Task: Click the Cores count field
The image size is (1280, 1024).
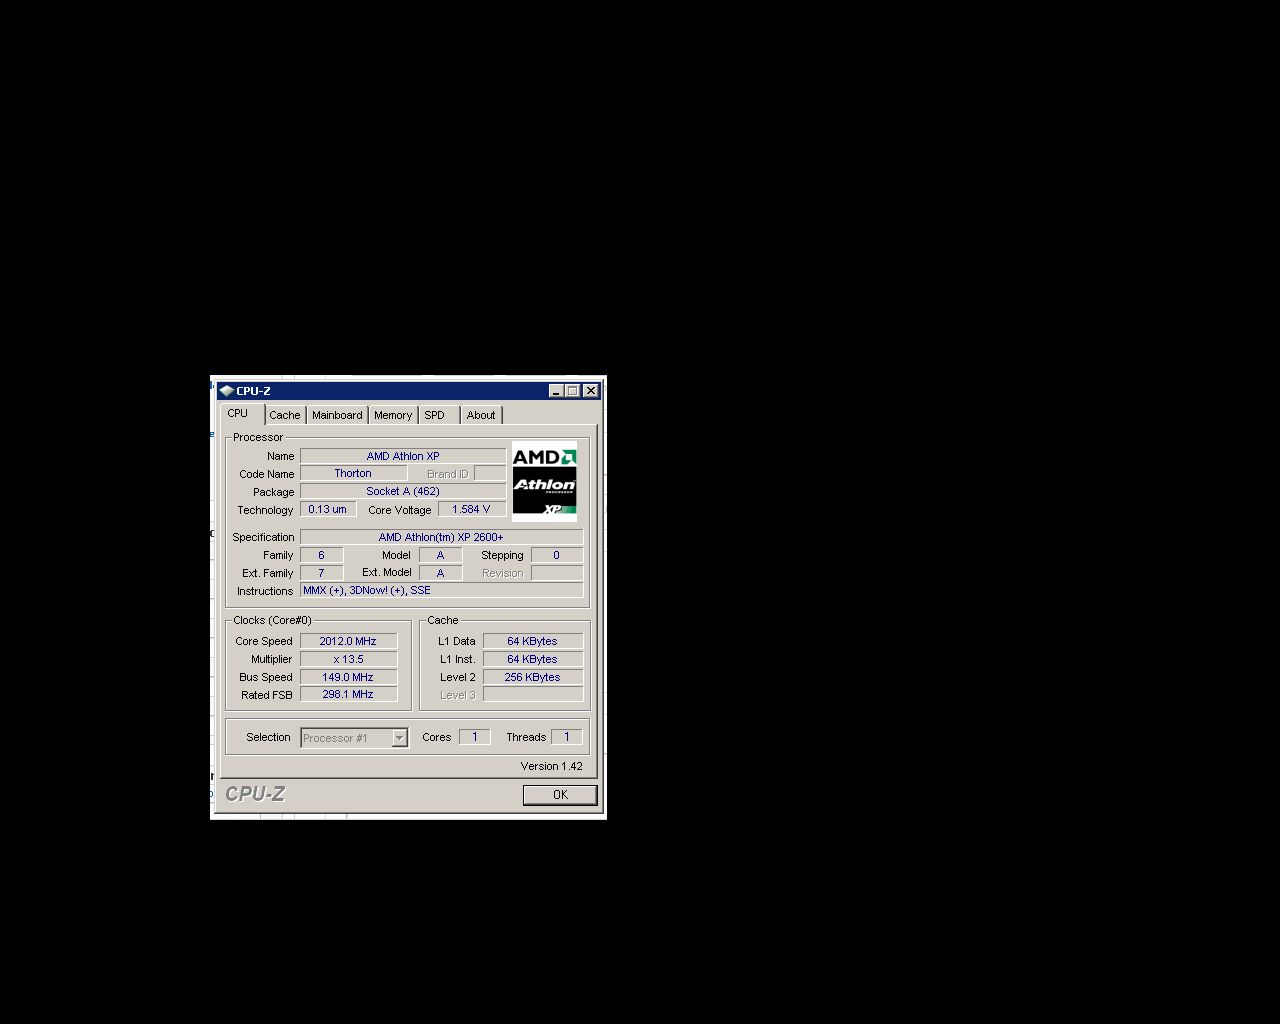Action: coord(475,737)
